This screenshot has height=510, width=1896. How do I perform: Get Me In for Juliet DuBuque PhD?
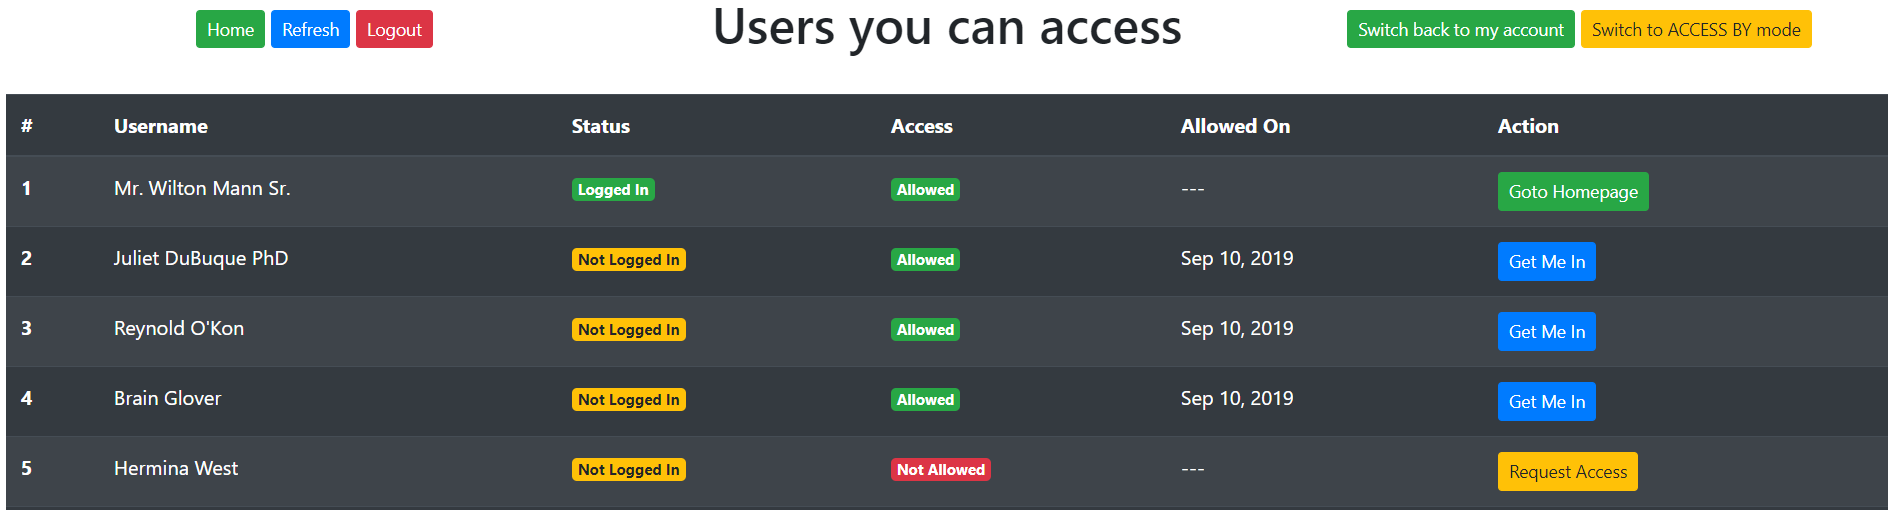click(x=1546, y=261)
